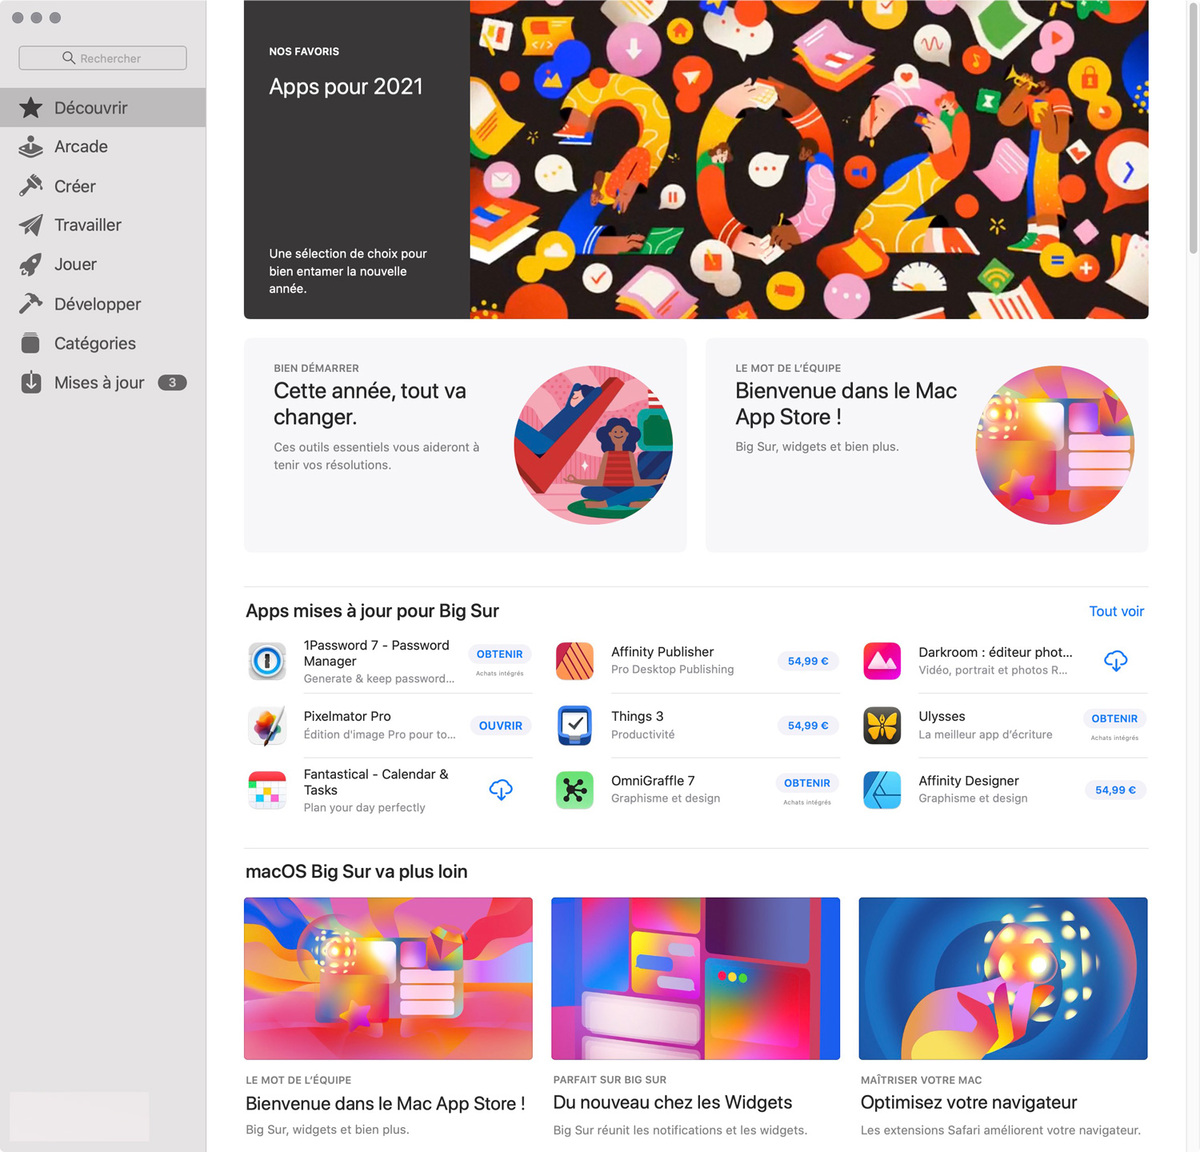Click the Affinity Publisher title text
Viewport: 1200px width, 1152px height.
pyautogui.click(x=662, y=652)
